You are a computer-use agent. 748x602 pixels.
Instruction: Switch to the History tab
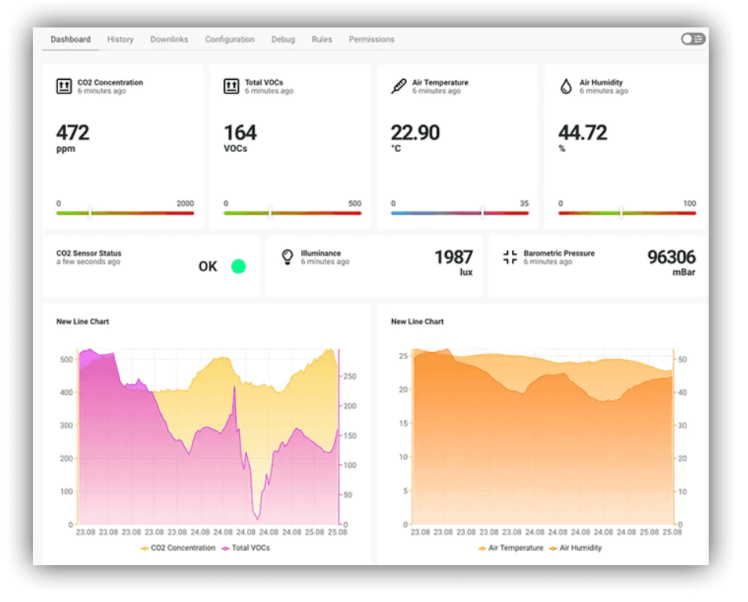pos(120,39)
